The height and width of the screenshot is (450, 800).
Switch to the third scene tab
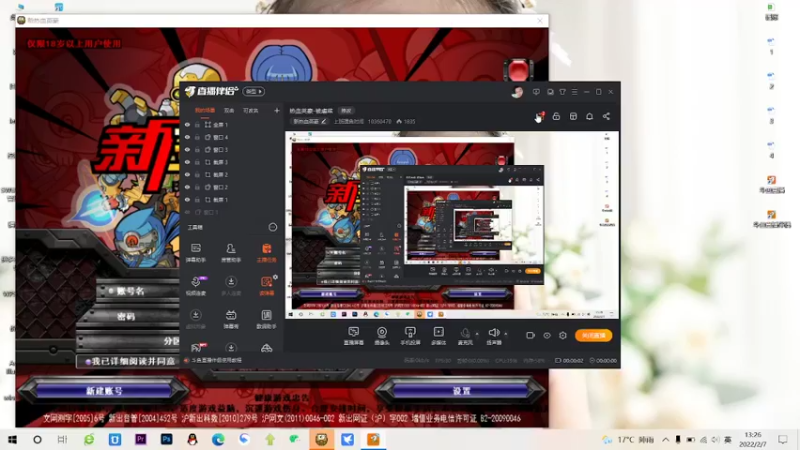[x=250, y=110]
